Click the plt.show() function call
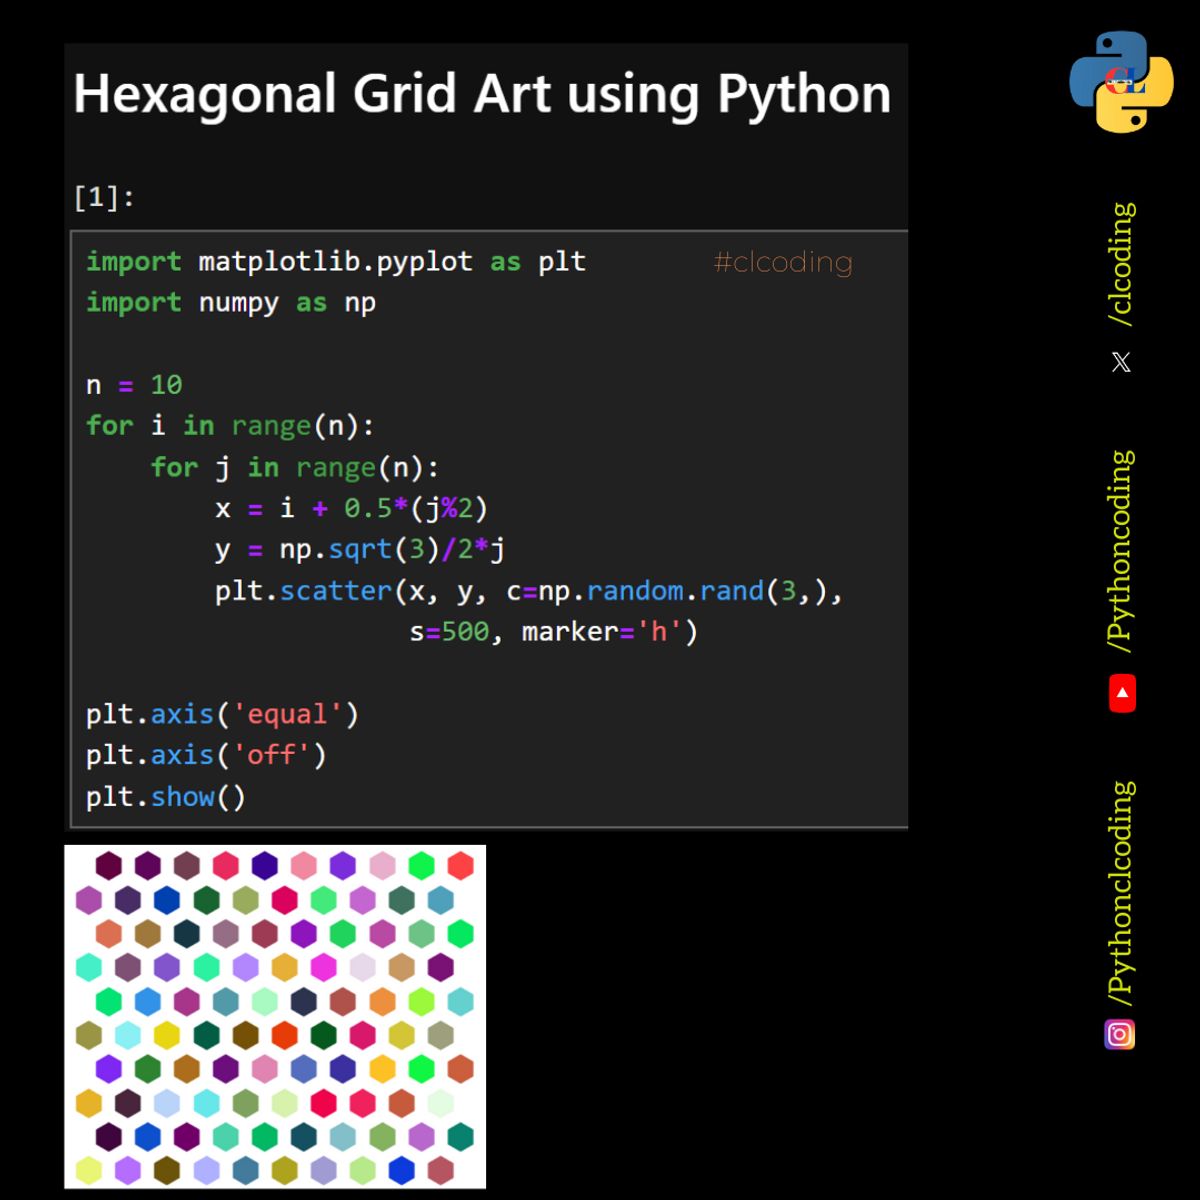The height and width of the screenshot is (1200, 1200). pos(165,796)
